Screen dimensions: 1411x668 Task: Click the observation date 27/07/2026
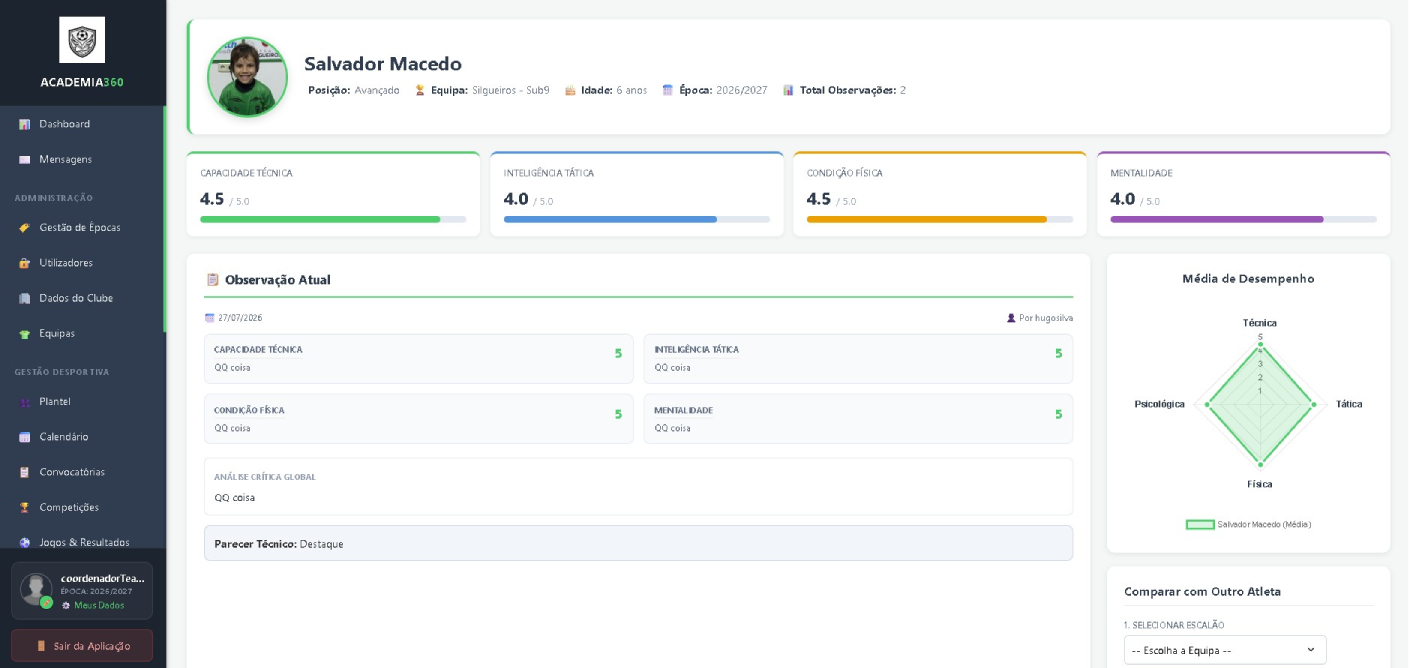pyautogui.click(x=240, y=318)
